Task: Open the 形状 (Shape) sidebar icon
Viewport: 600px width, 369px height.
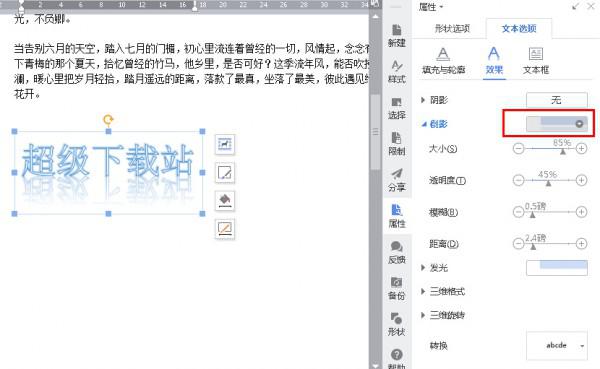Action: (397, 325)
